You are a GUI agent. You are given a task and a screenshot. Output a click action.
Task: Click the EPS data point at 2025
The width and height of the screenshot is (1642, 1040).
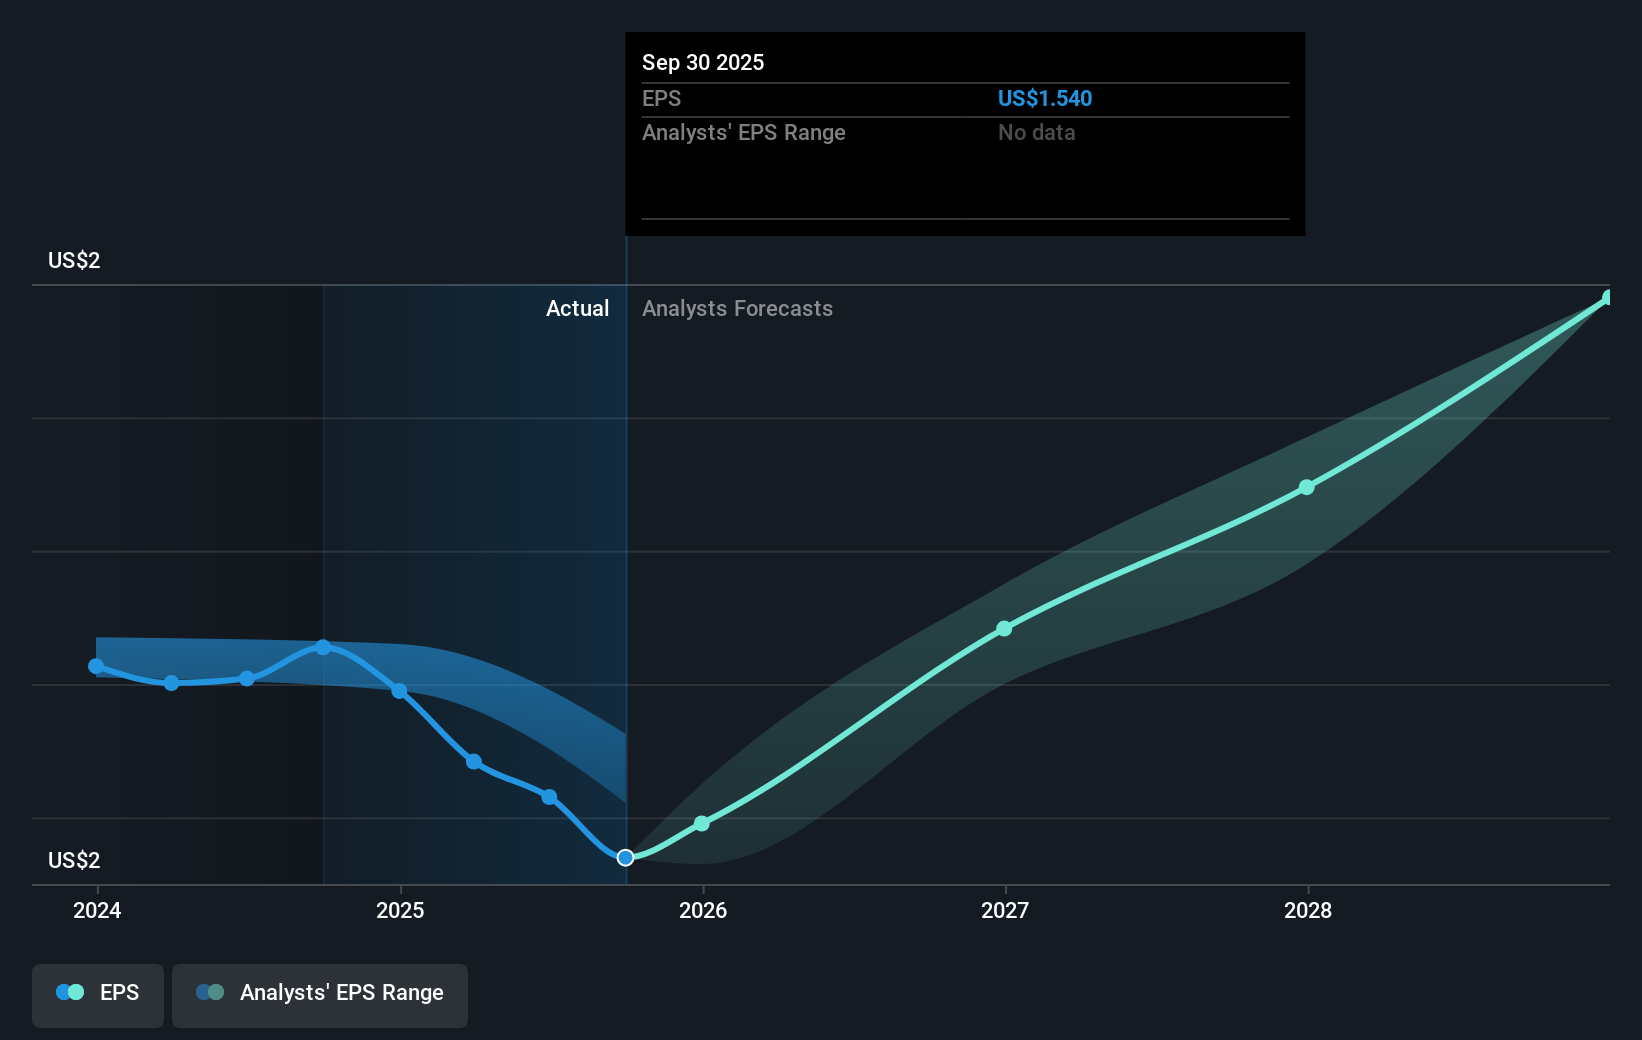point(399,691)
